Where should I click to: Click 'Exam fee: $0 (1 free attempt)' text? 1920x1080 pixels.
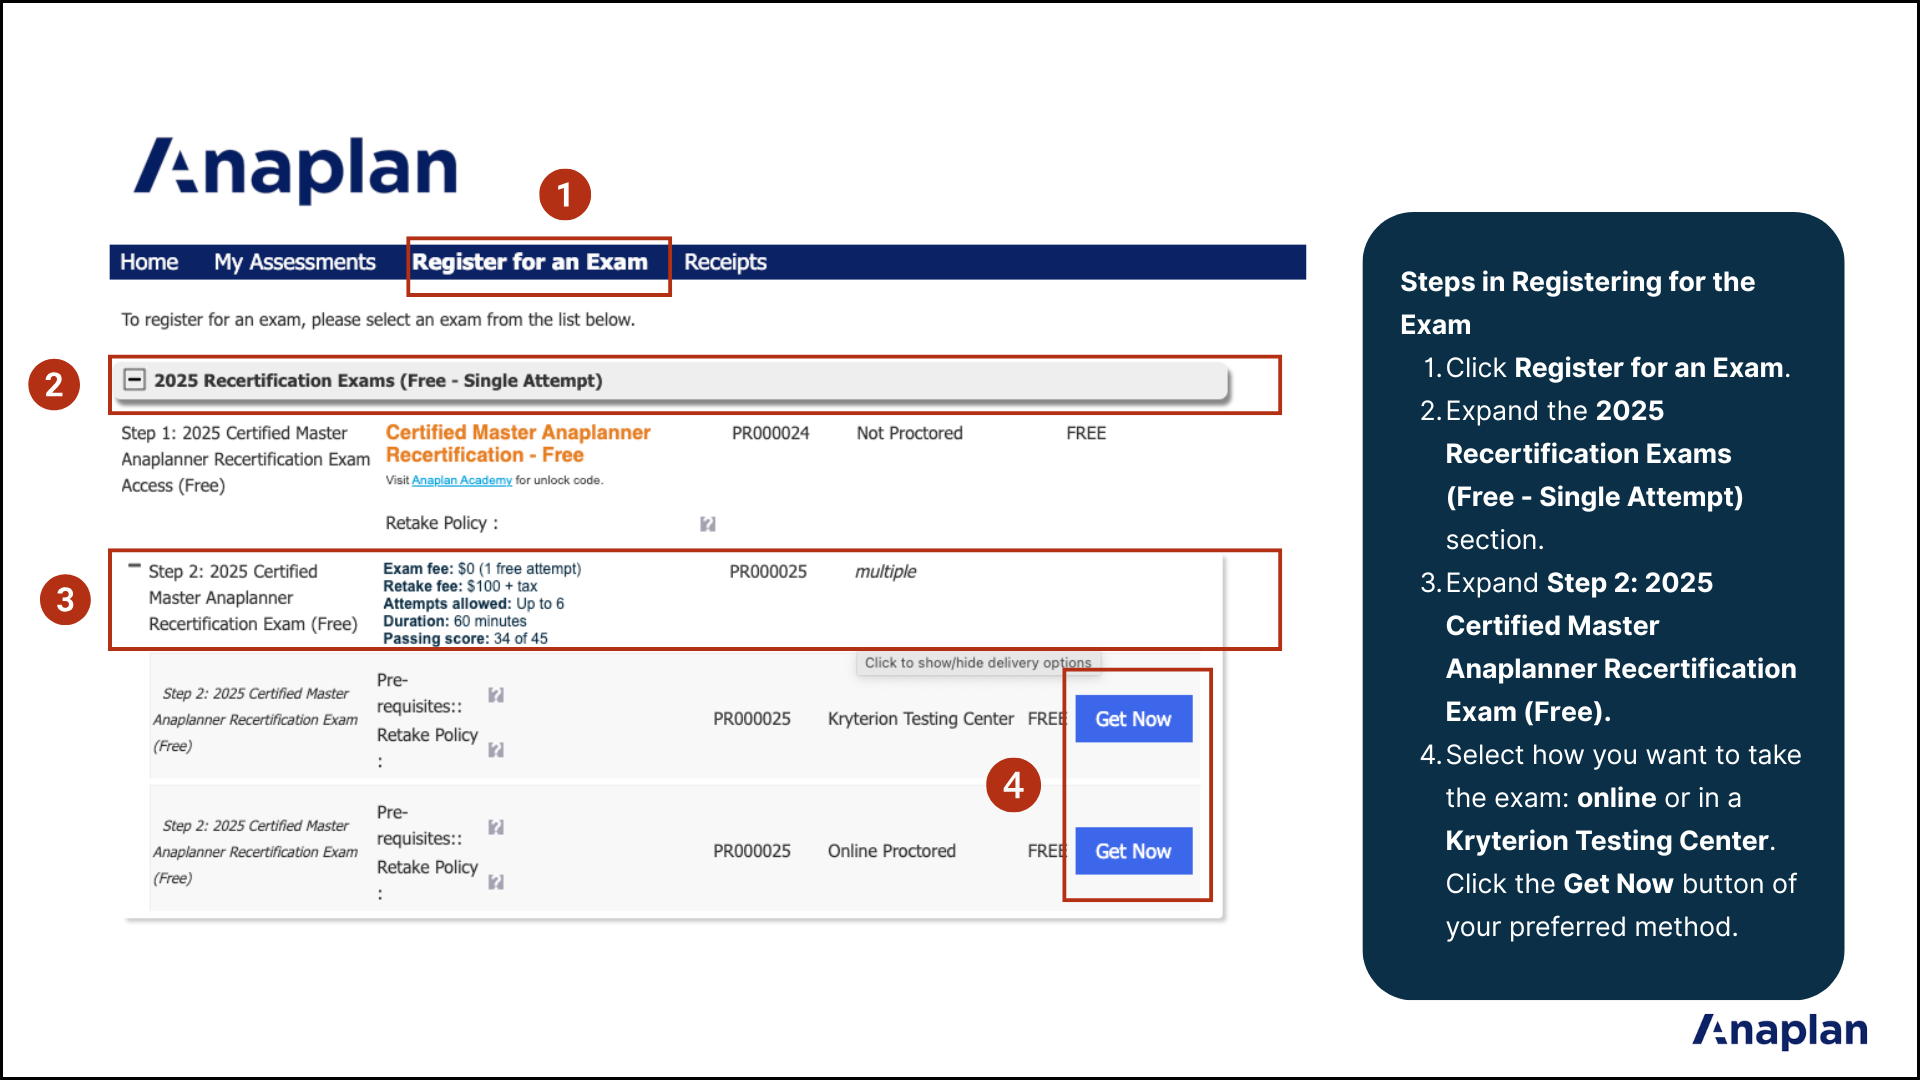tap(482, 569)
